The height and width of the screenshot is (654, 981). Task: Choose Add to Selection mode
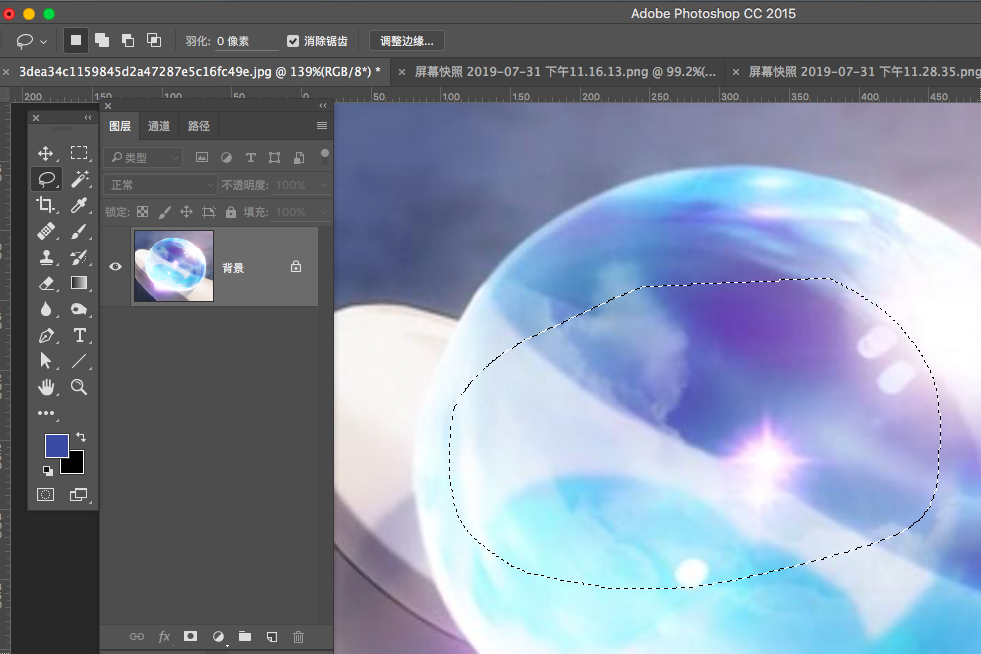pos(102,41)
